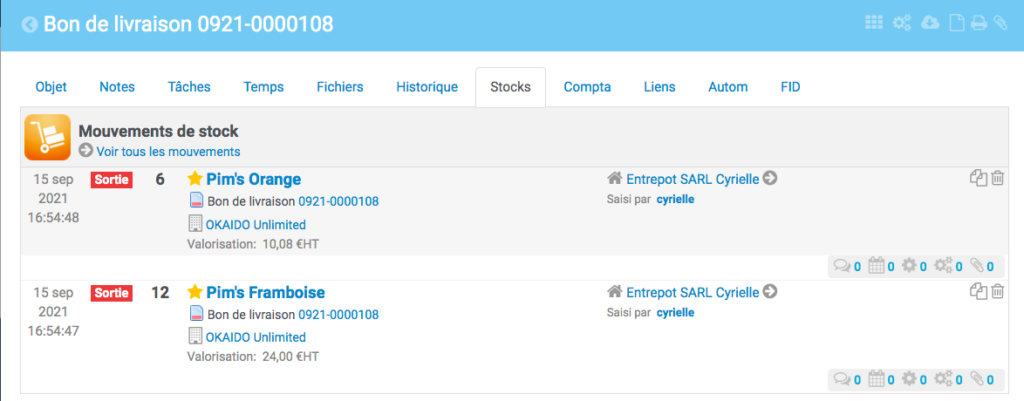Click the trash icon on Pim's Orange row
Screen dimensions: 1024x401
997,178
